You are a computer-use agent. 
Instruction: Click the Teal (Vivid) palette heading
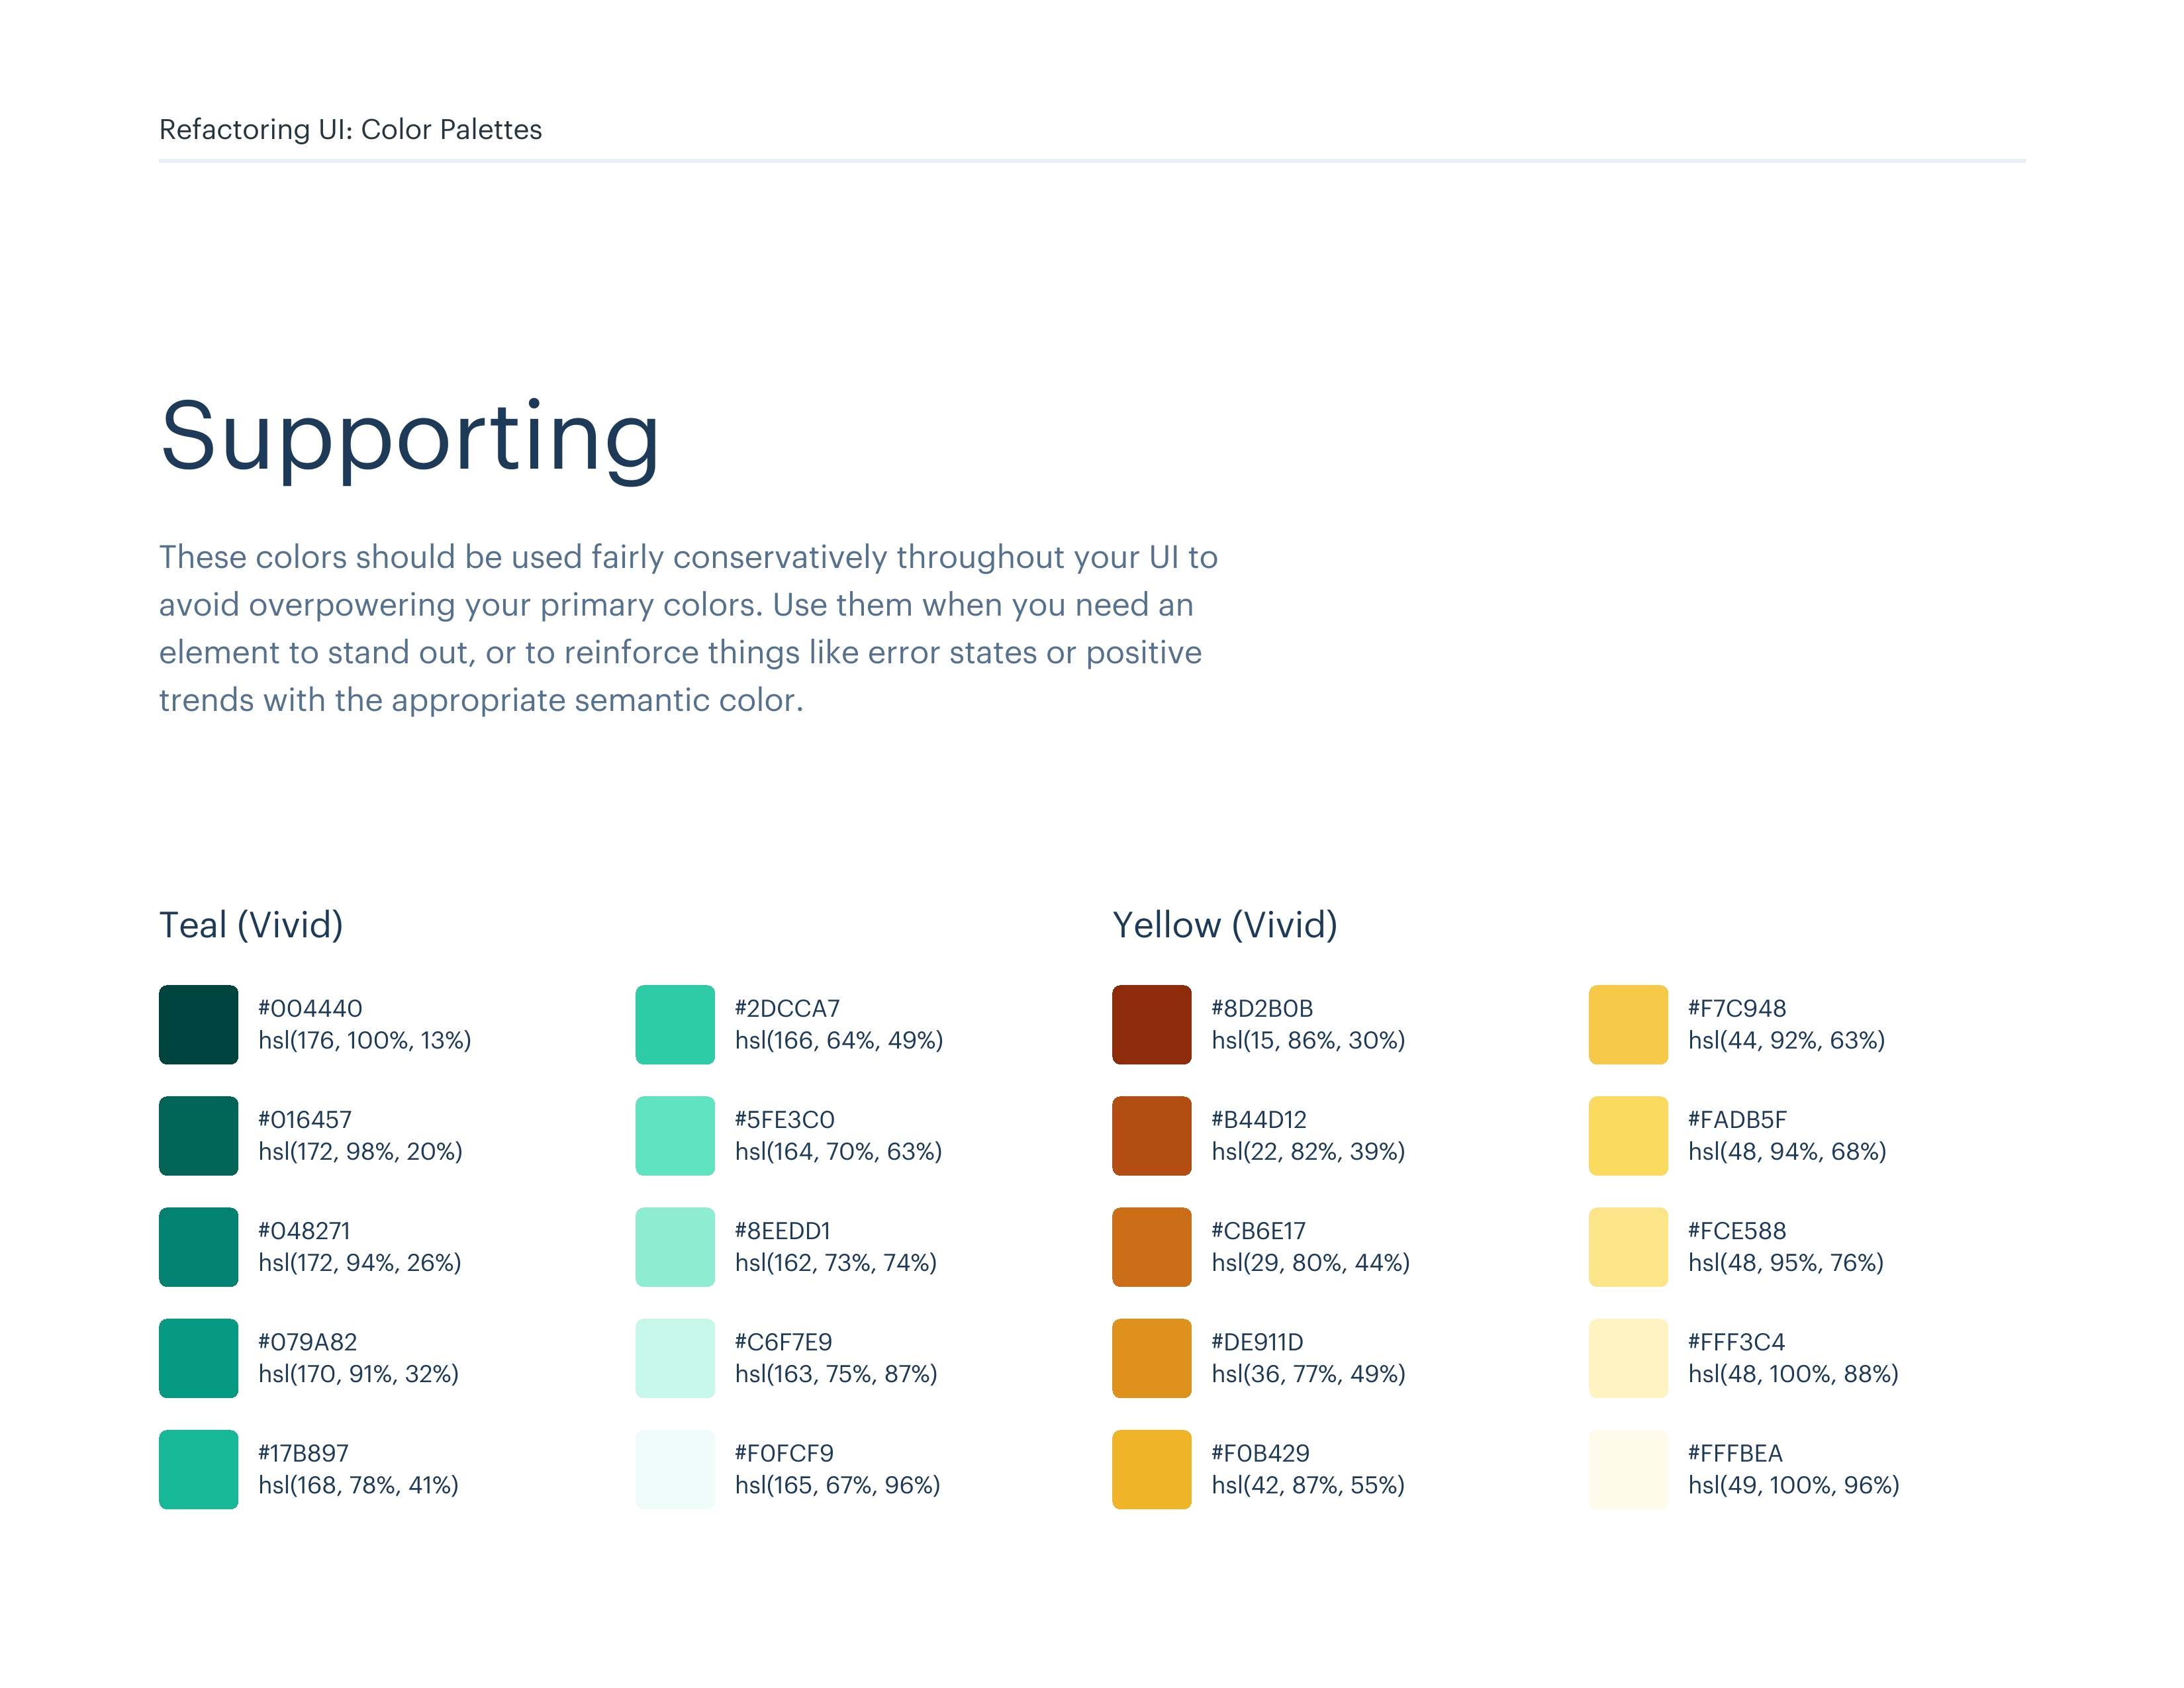click(x=251, y=925)
